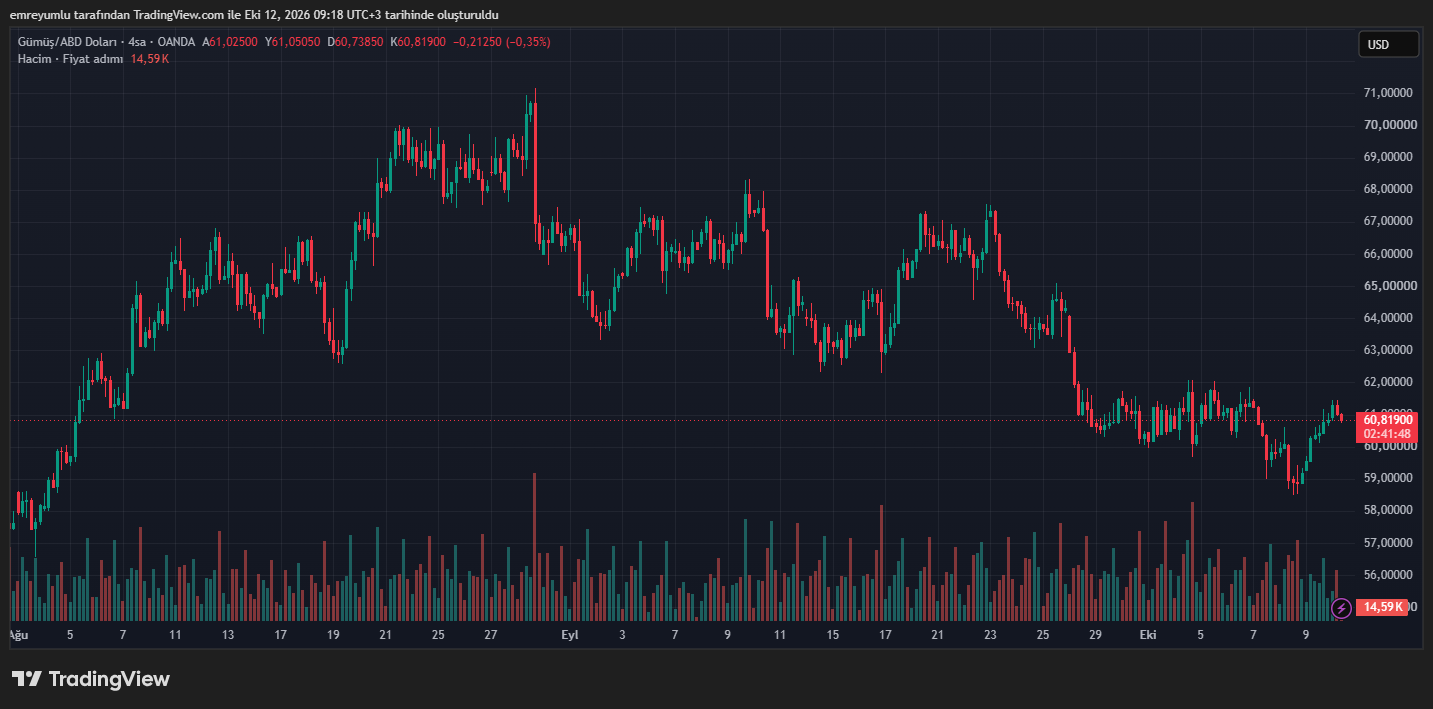The height and width of the screenshot is (709, 1433).
Task: Click the Ağu month label on the time axis
Action: [x=18, y=635]
